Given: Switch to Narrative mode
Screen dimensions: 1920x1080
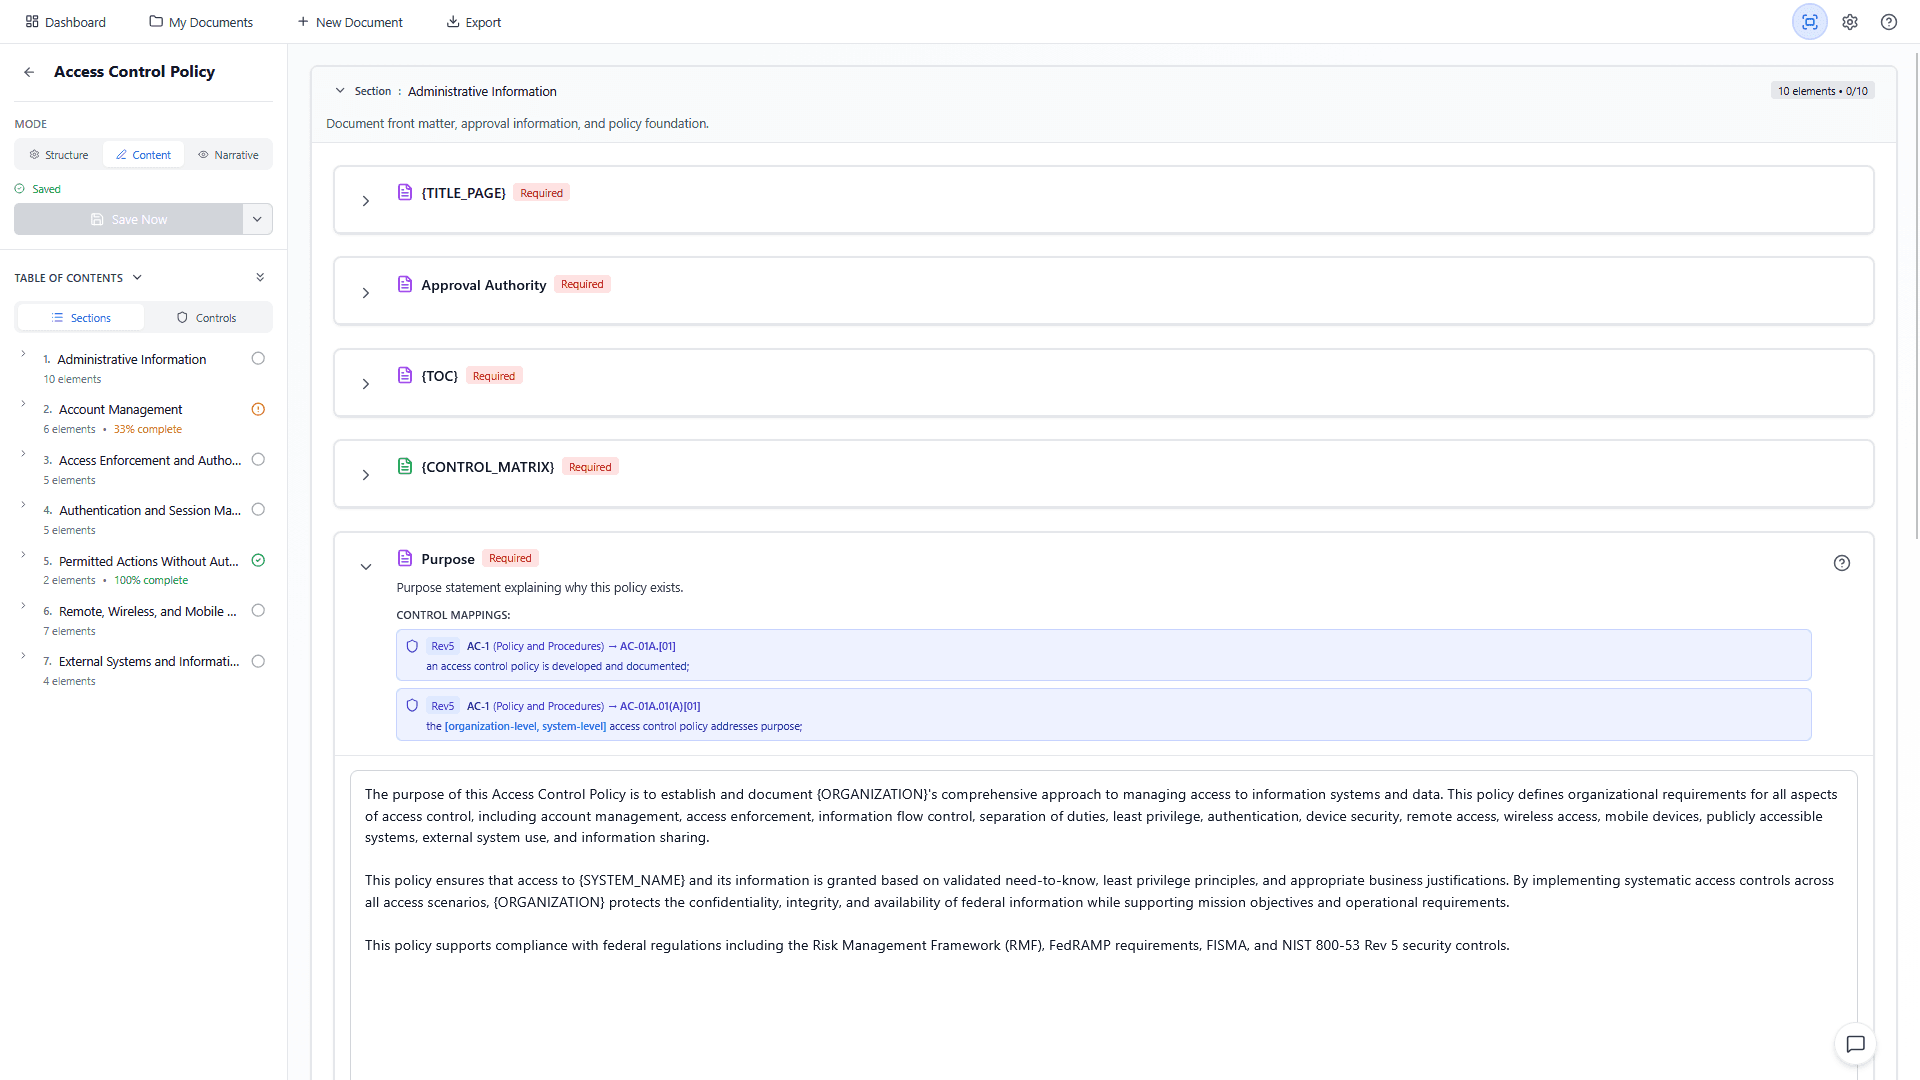Looking at the screenshot, I should tap(228, 154).
